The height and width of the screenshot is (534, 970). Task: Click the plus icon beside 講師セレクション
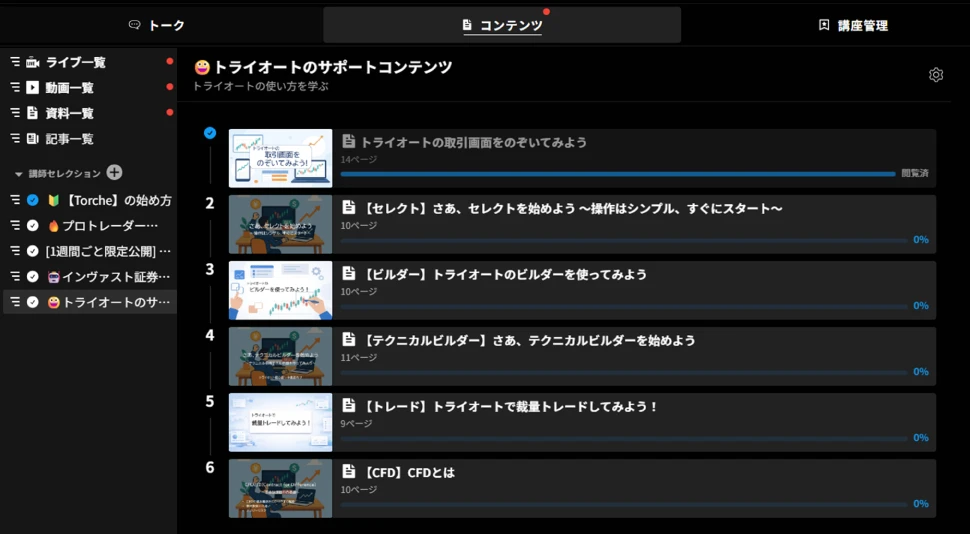tap(114, 173)
